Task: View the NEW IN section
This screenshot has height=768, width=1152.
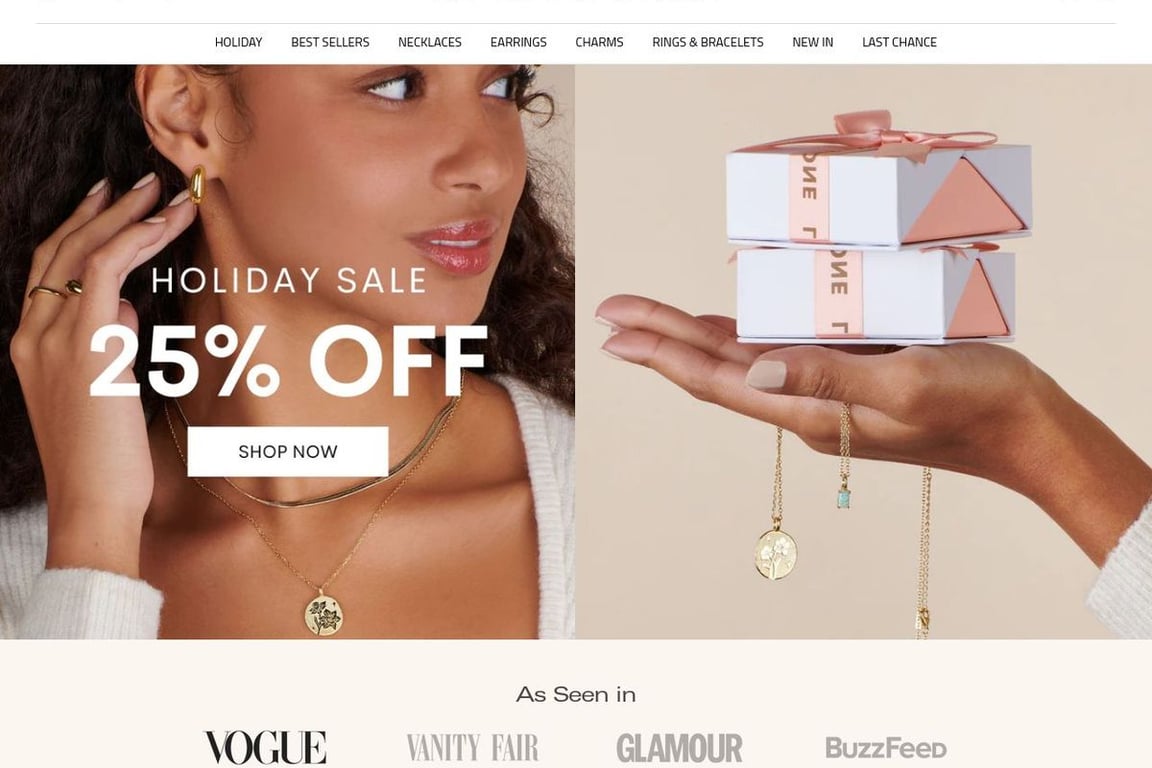Action: point(813,42)
